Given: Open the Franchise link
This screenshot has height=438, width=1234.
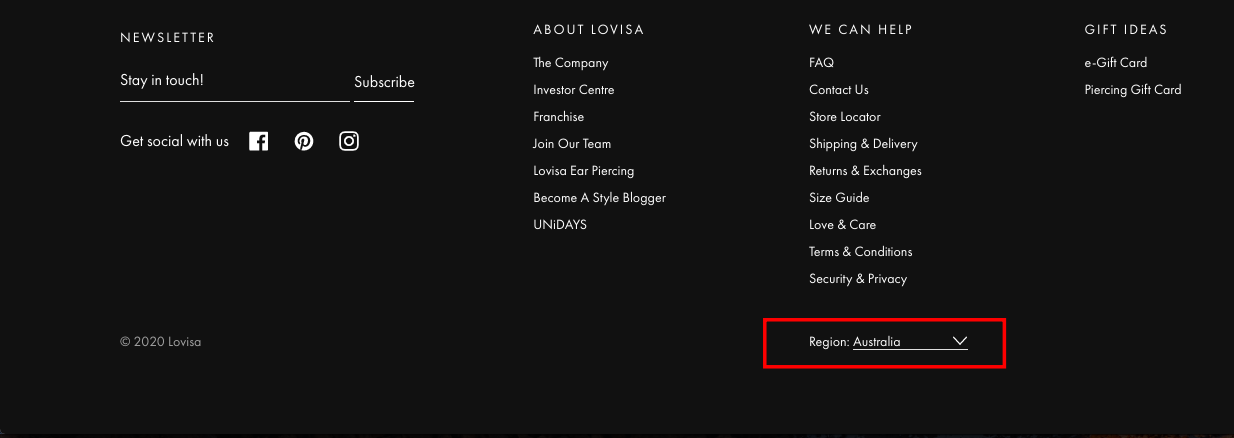Looking at the screenshot, I should [x=558, y=117].
